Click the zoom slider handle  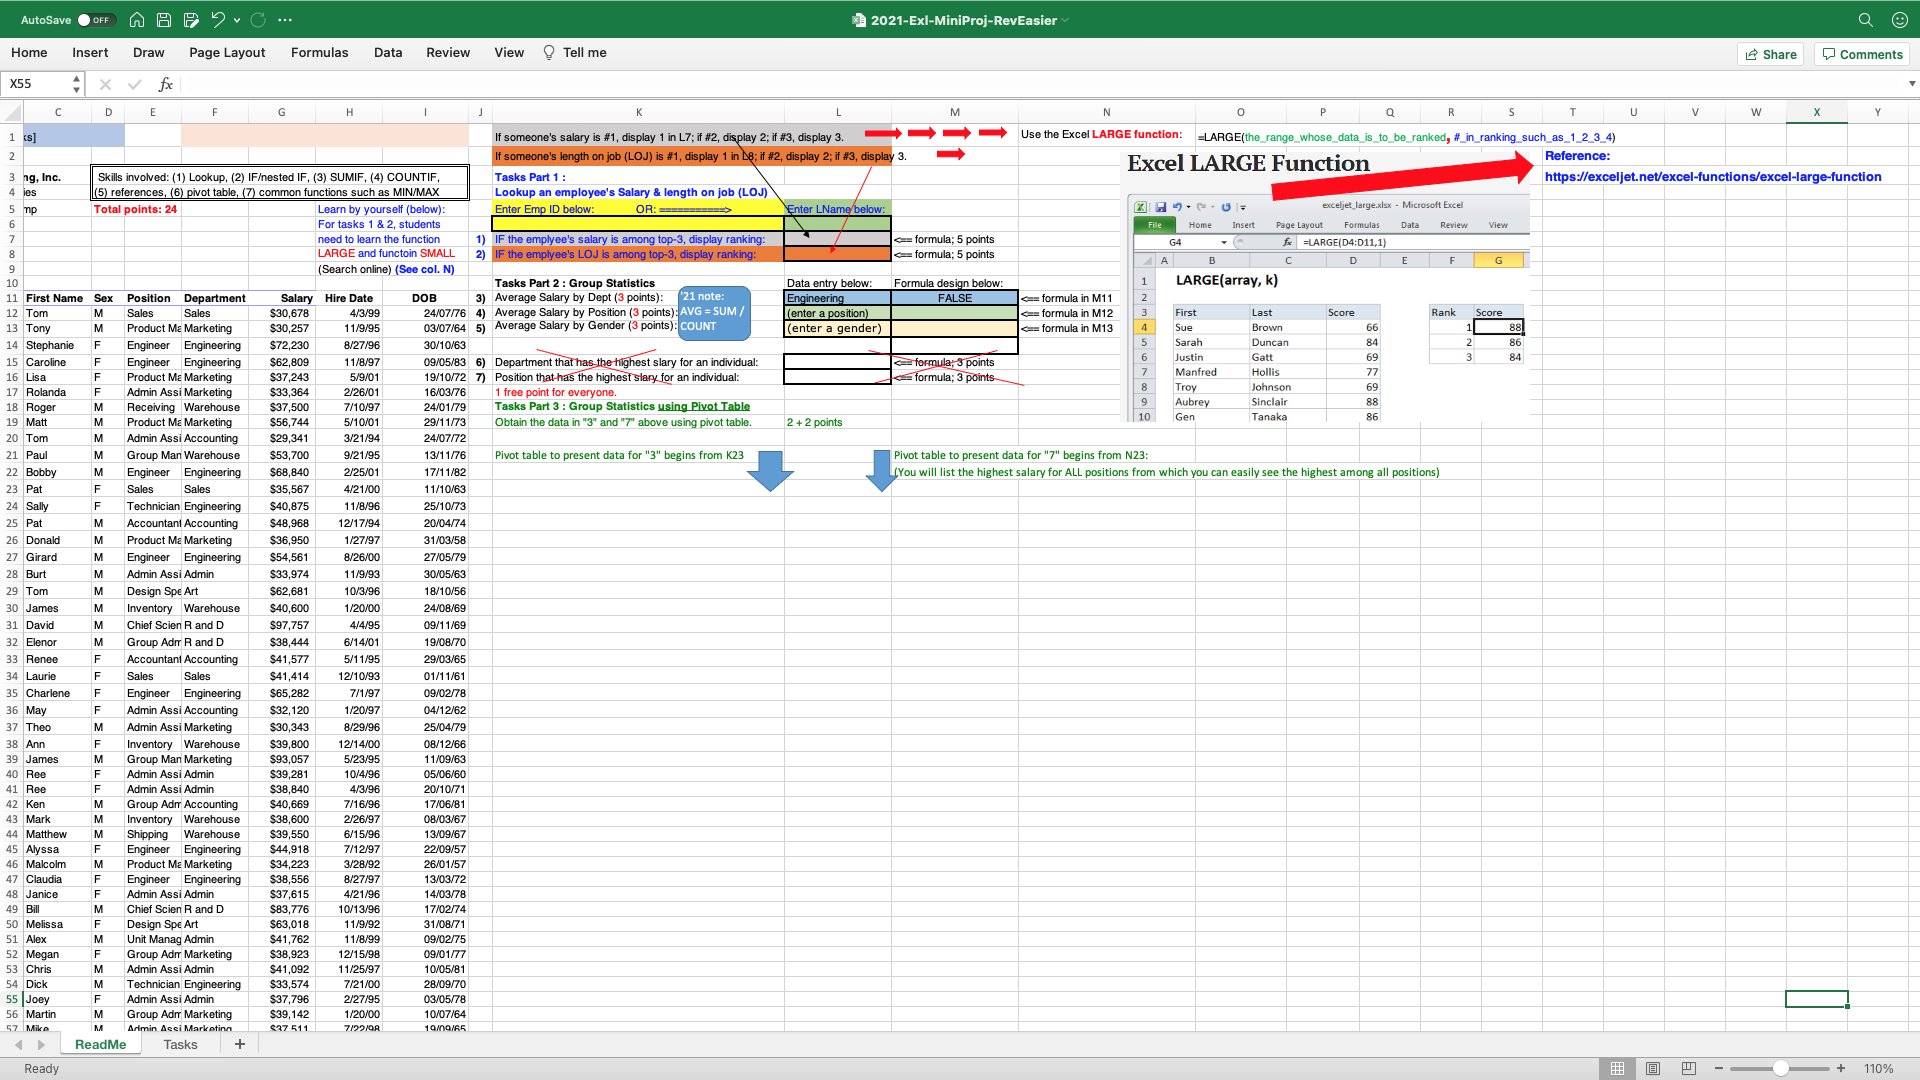point(1781,1068)
